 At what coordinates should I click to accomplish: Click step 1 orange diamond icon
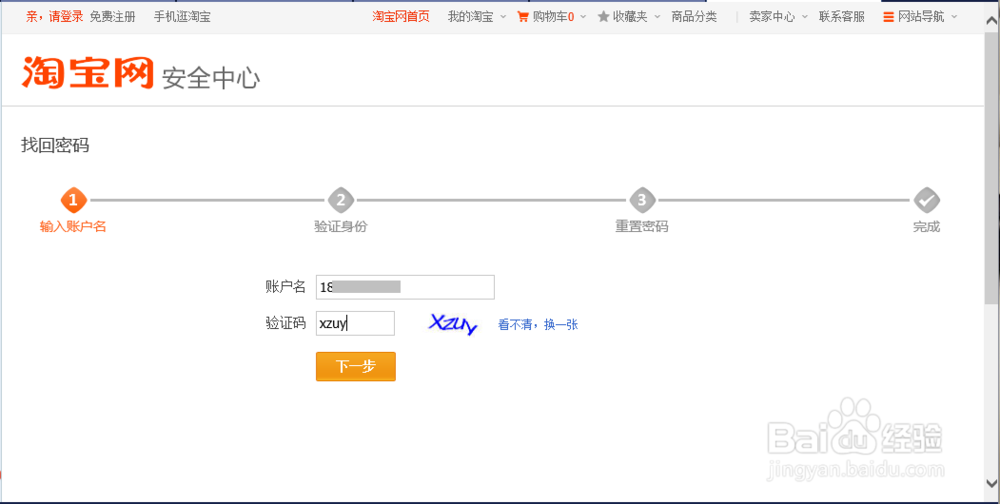pos(73,200)
